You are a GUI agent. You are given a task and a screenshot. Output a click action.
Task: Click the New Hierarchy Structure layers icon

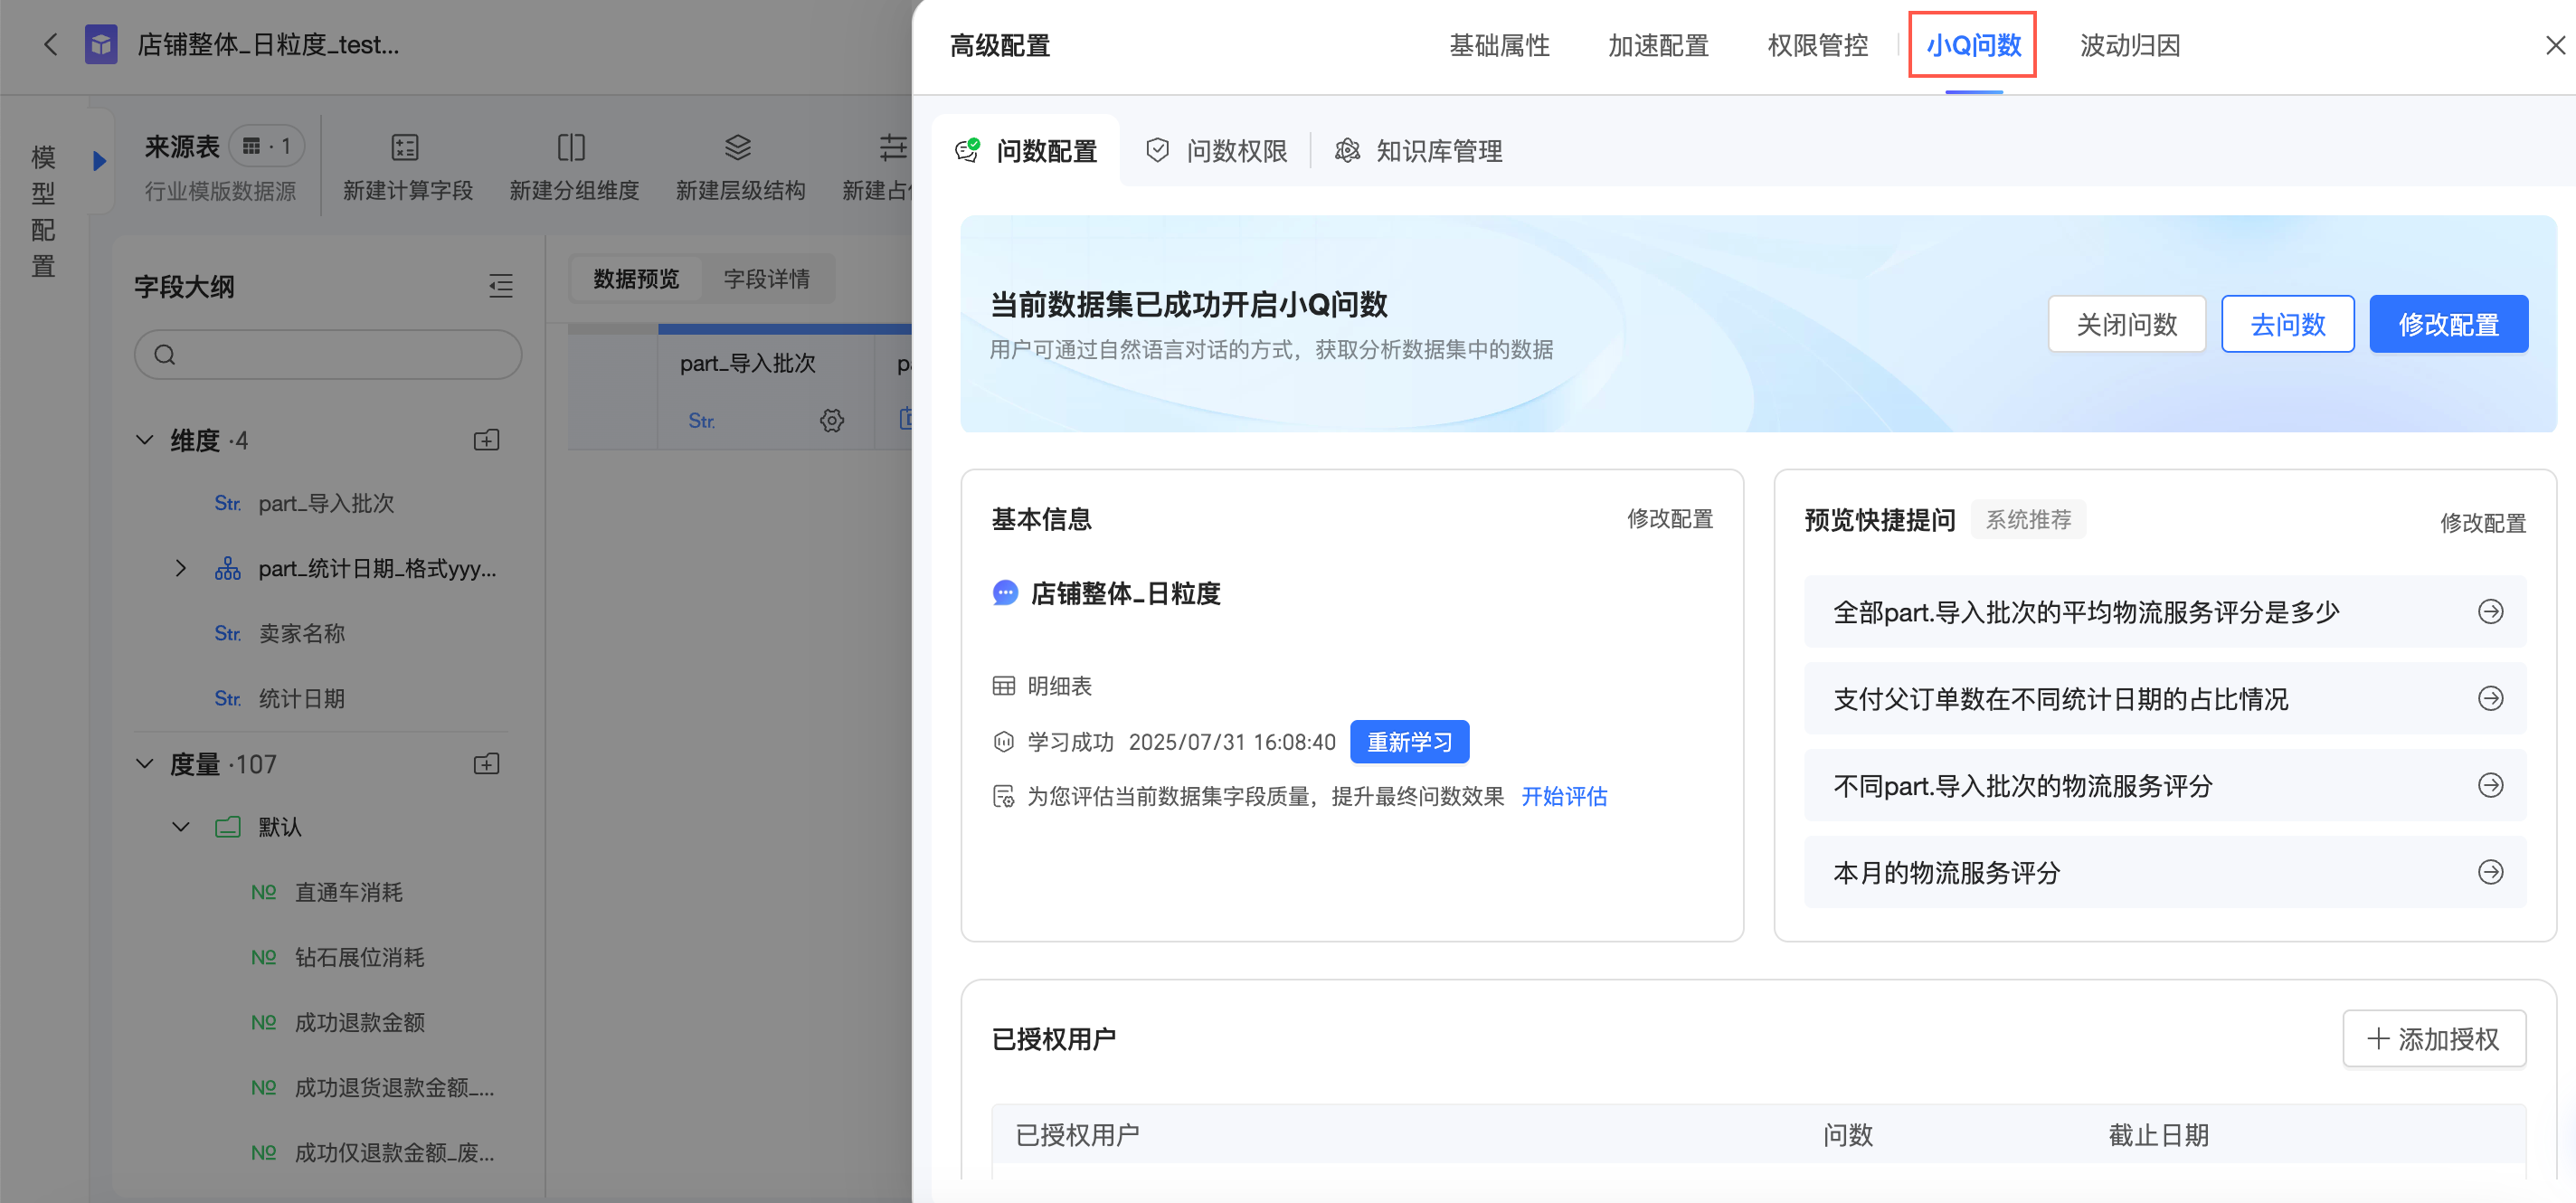(738, 148)
